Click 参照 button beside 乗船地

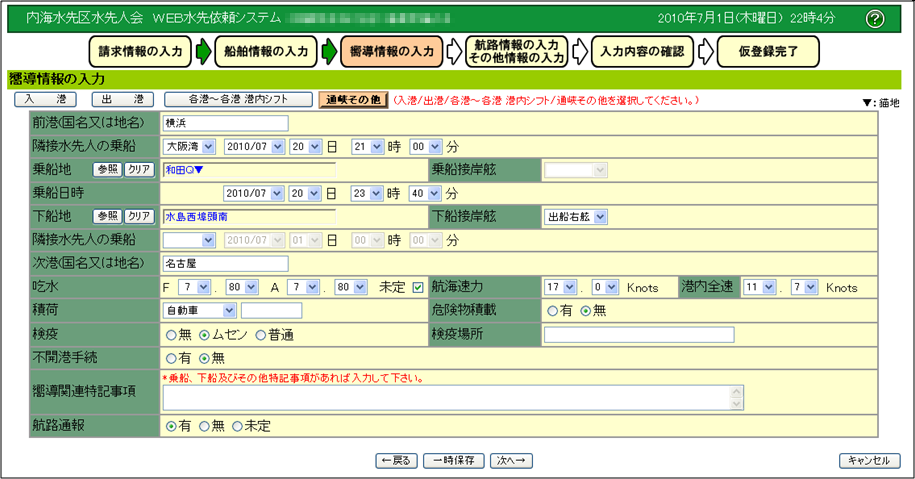pyautogui.click(x=107, y=170)
